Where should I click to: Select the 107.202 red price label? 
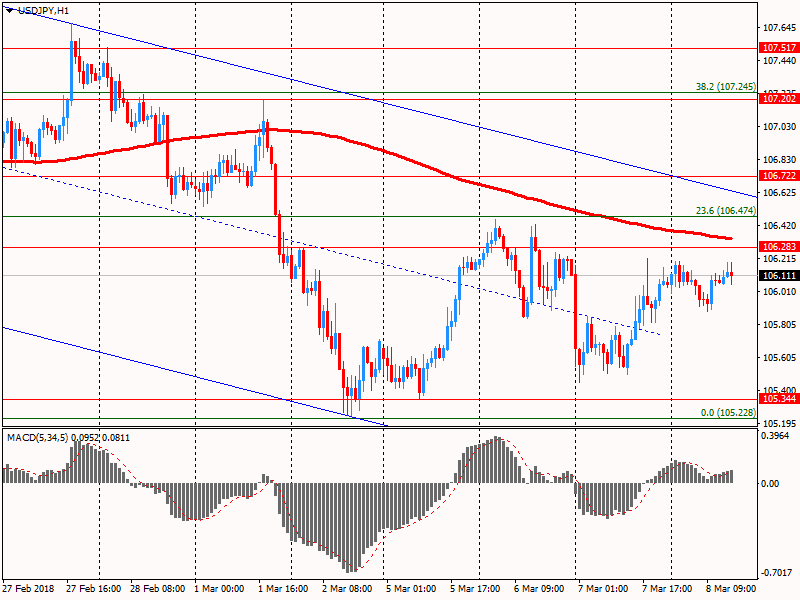pyautogui.click(x=779, y=98)
